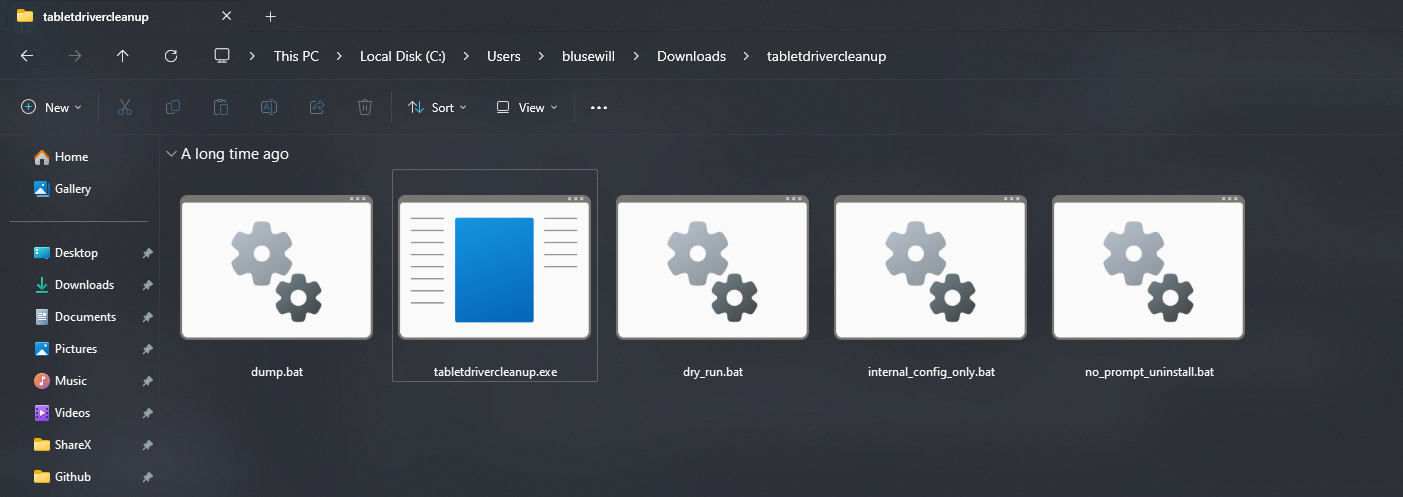Open the Sort options dropdown

[x=437, y=107]
